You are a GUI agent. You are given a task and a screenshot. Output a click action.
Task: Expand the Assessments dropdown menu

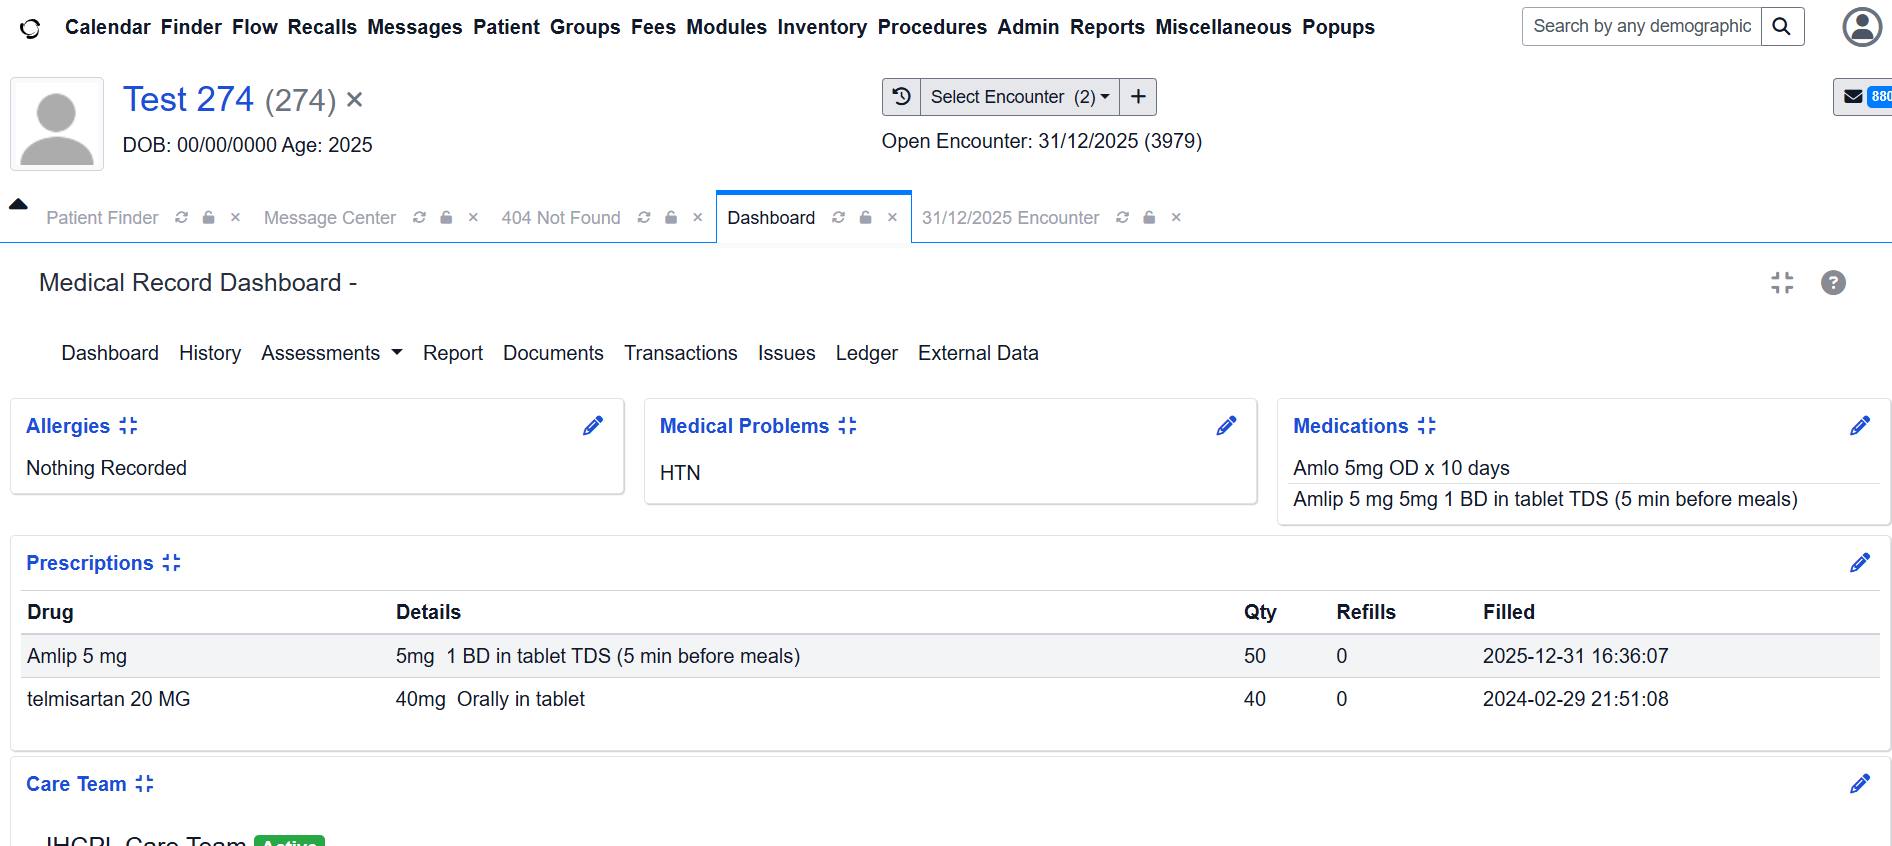coord(331,353)
